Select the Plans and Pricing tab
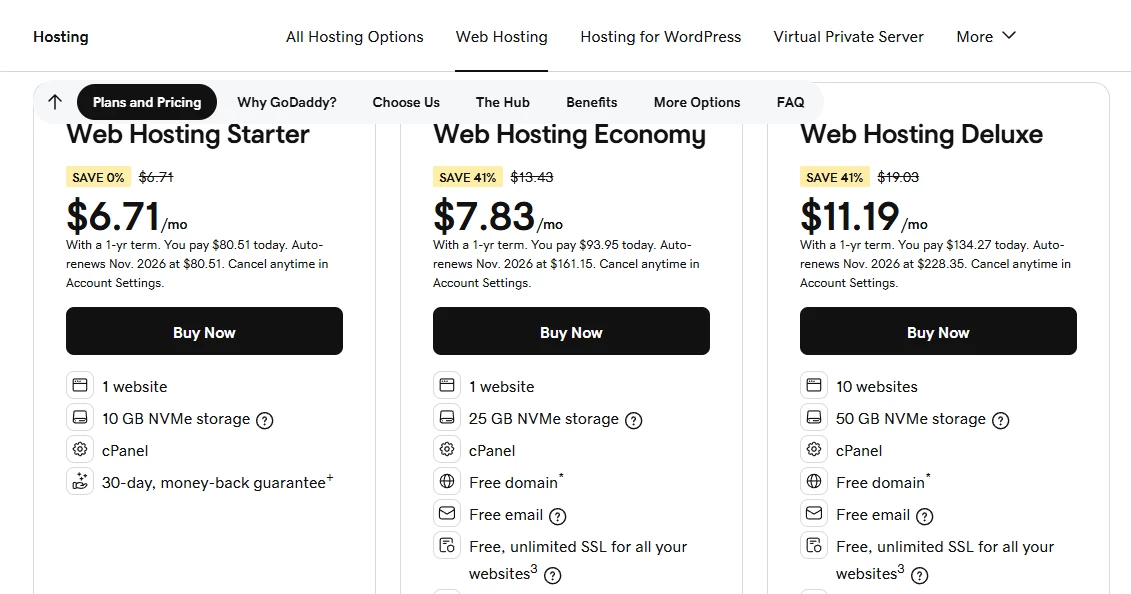Viewport: 1131px width, 594px height. tap(146, 102)
